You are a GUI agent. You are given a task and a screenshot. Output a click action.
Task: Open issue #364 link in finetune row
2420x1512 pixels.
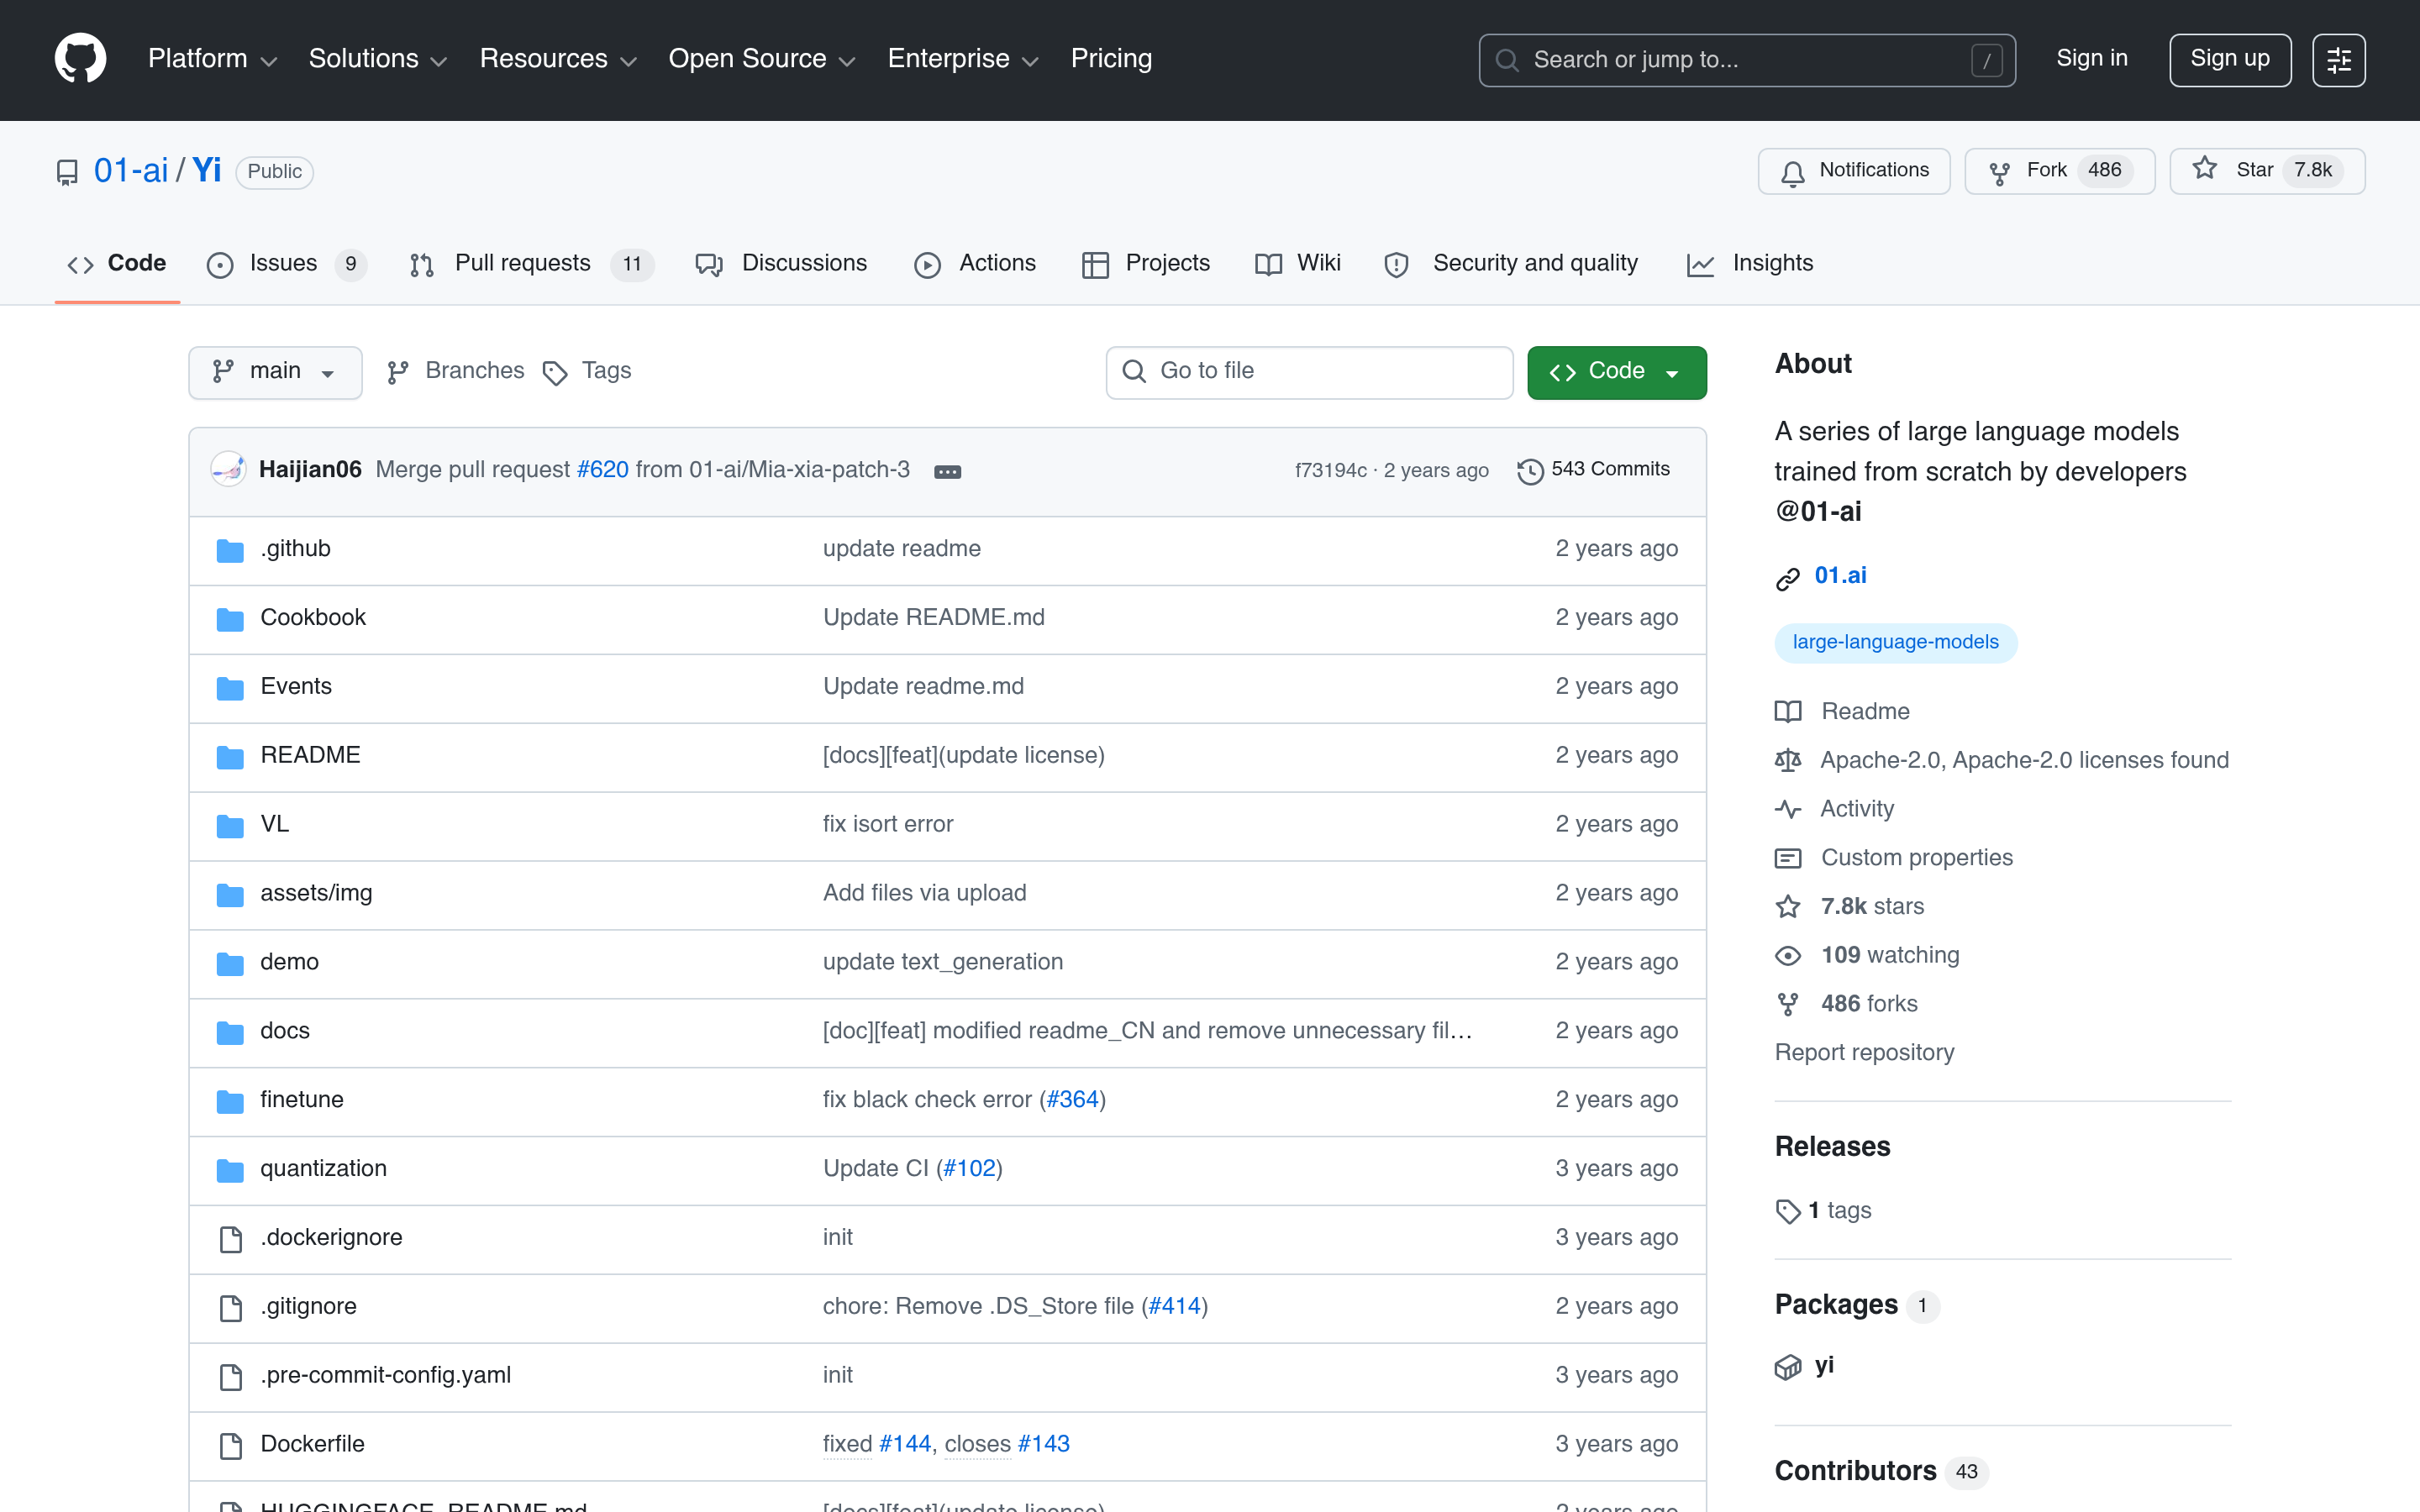1072,1100
